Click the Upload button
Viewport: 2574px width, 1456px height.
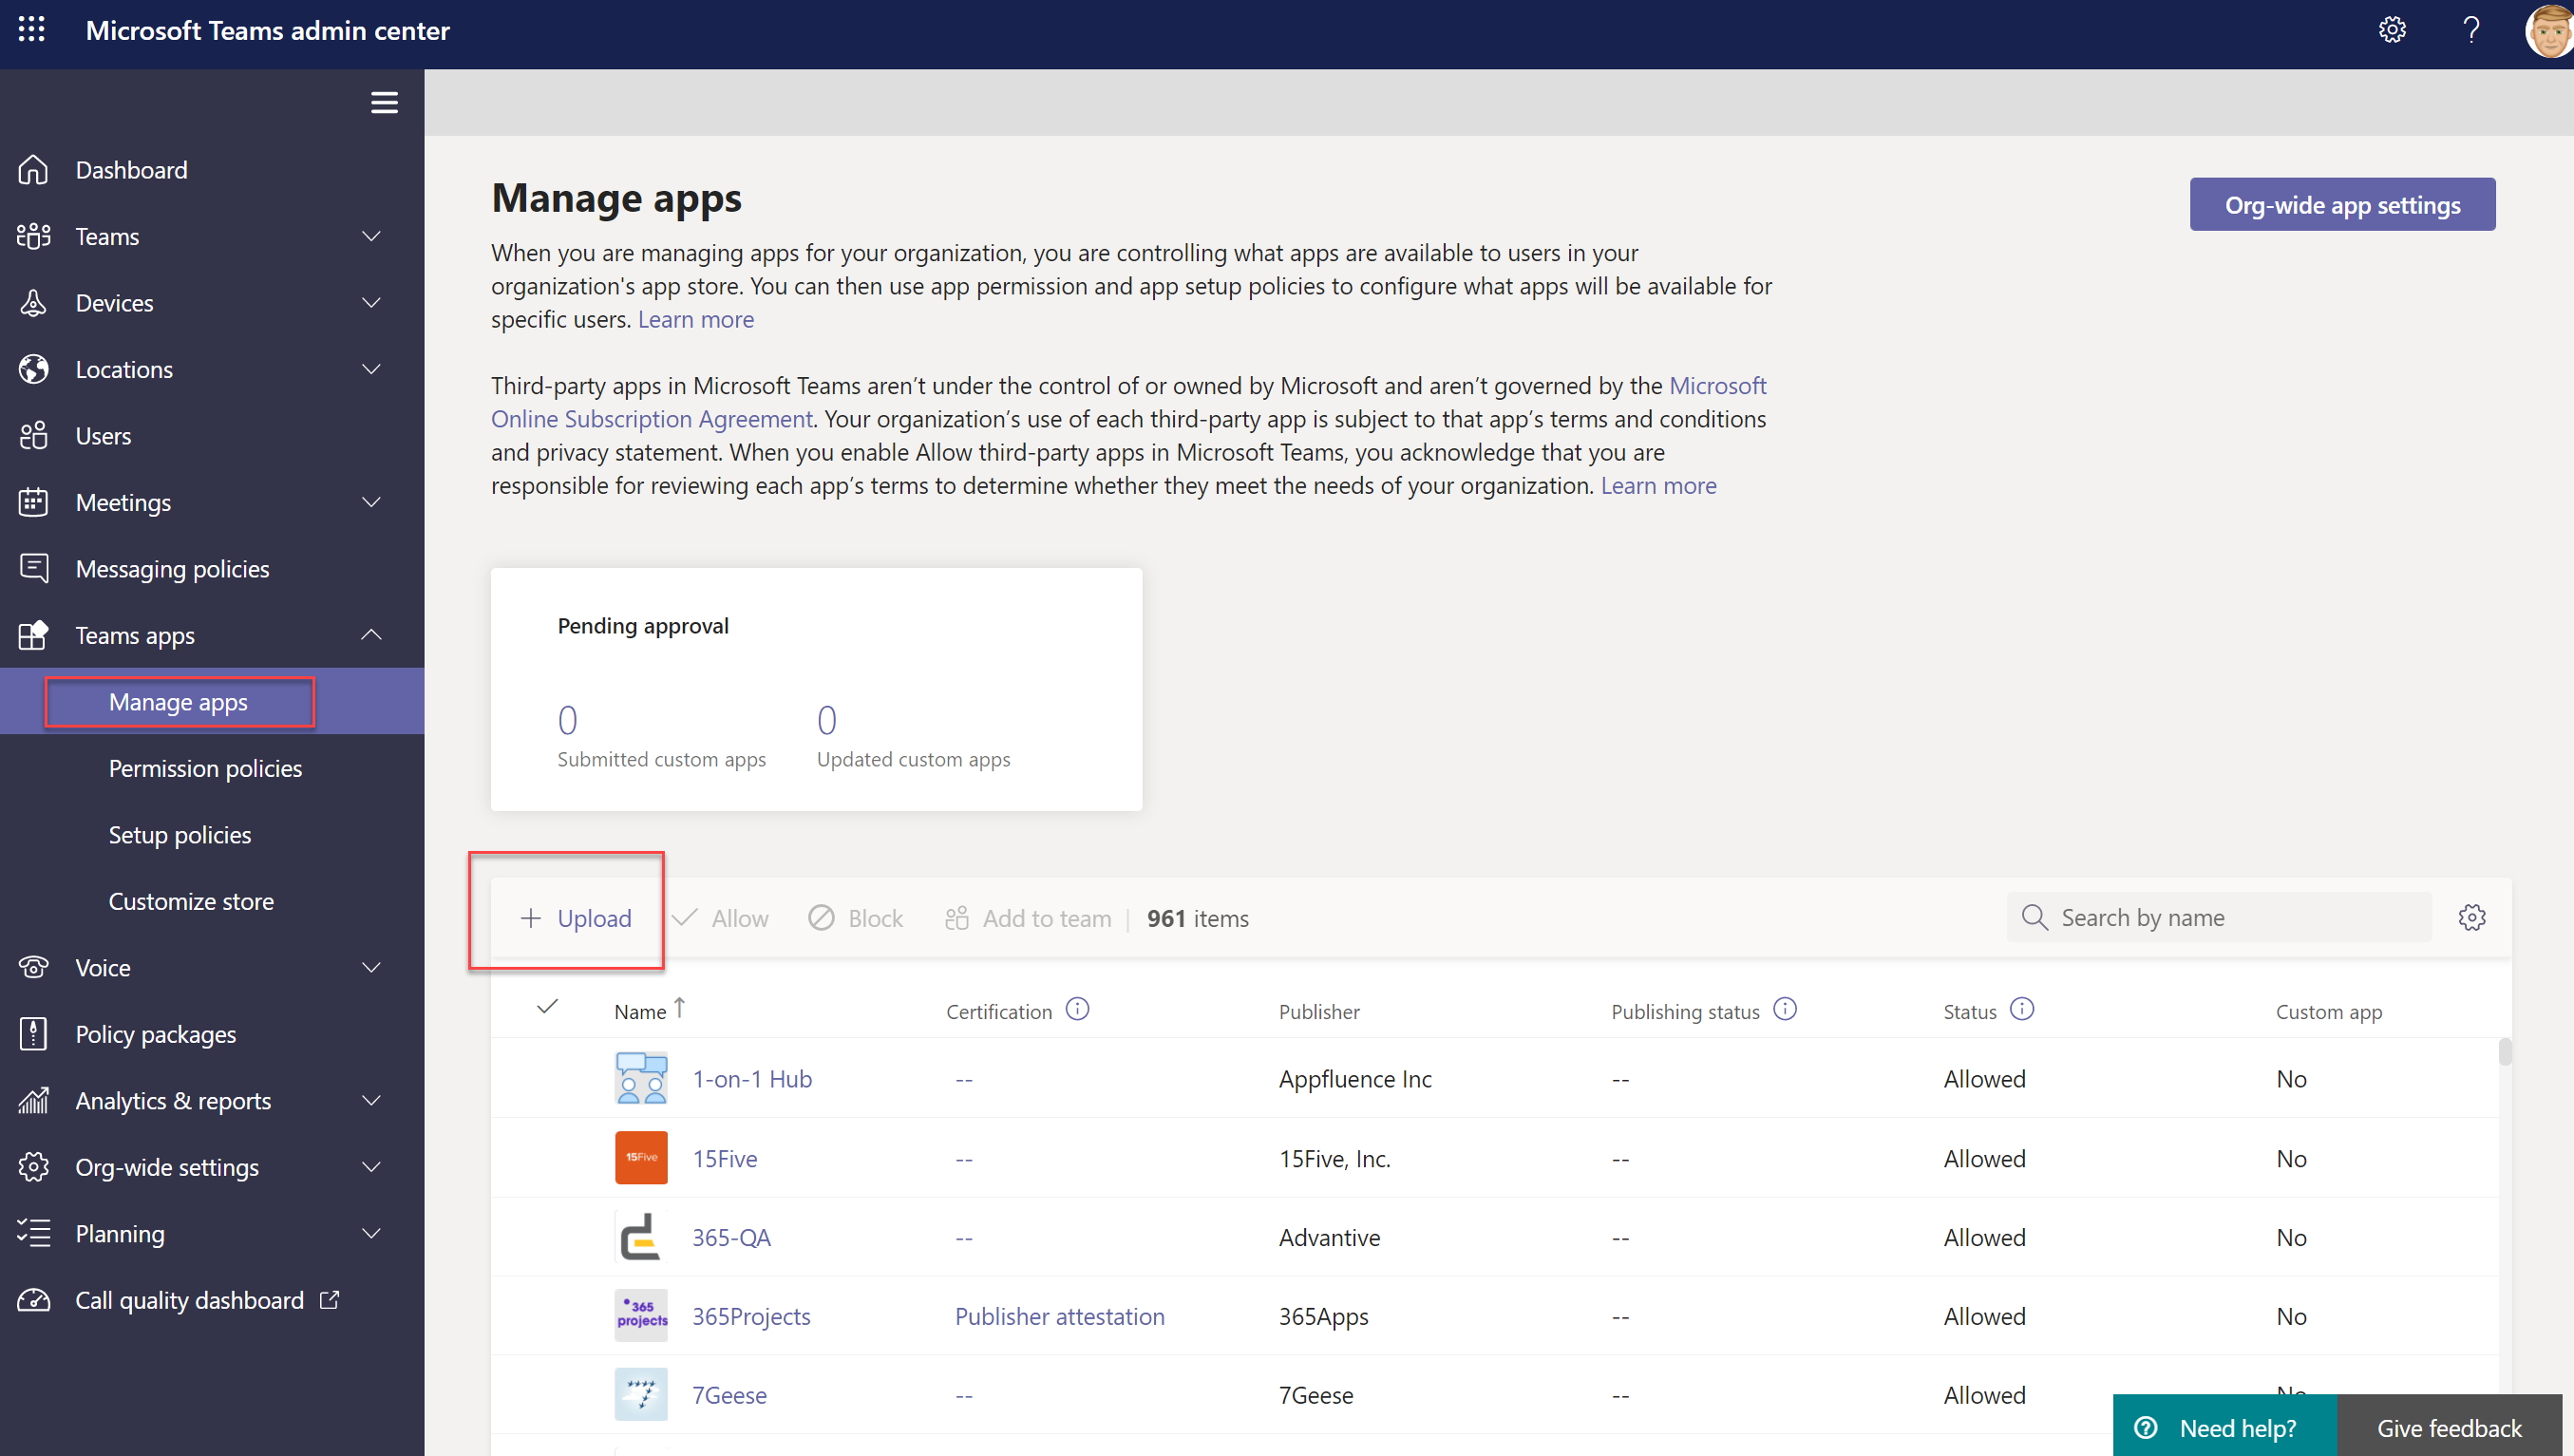[x=576, y=917]
